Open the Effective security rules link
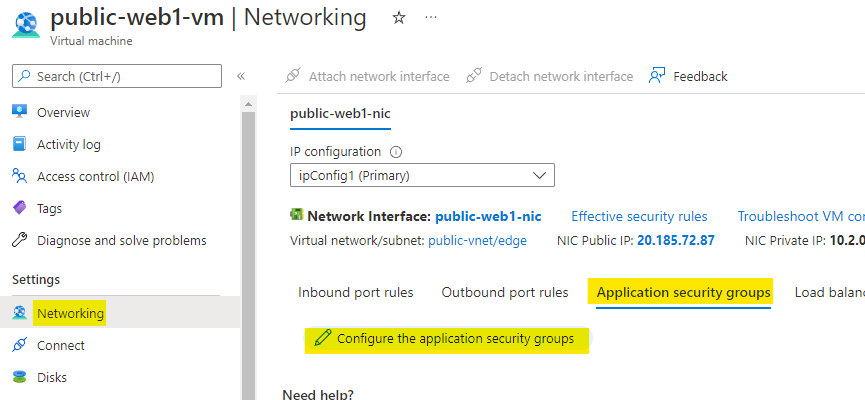The height and width of the screenshot is (400, 865). coord(639,216)
